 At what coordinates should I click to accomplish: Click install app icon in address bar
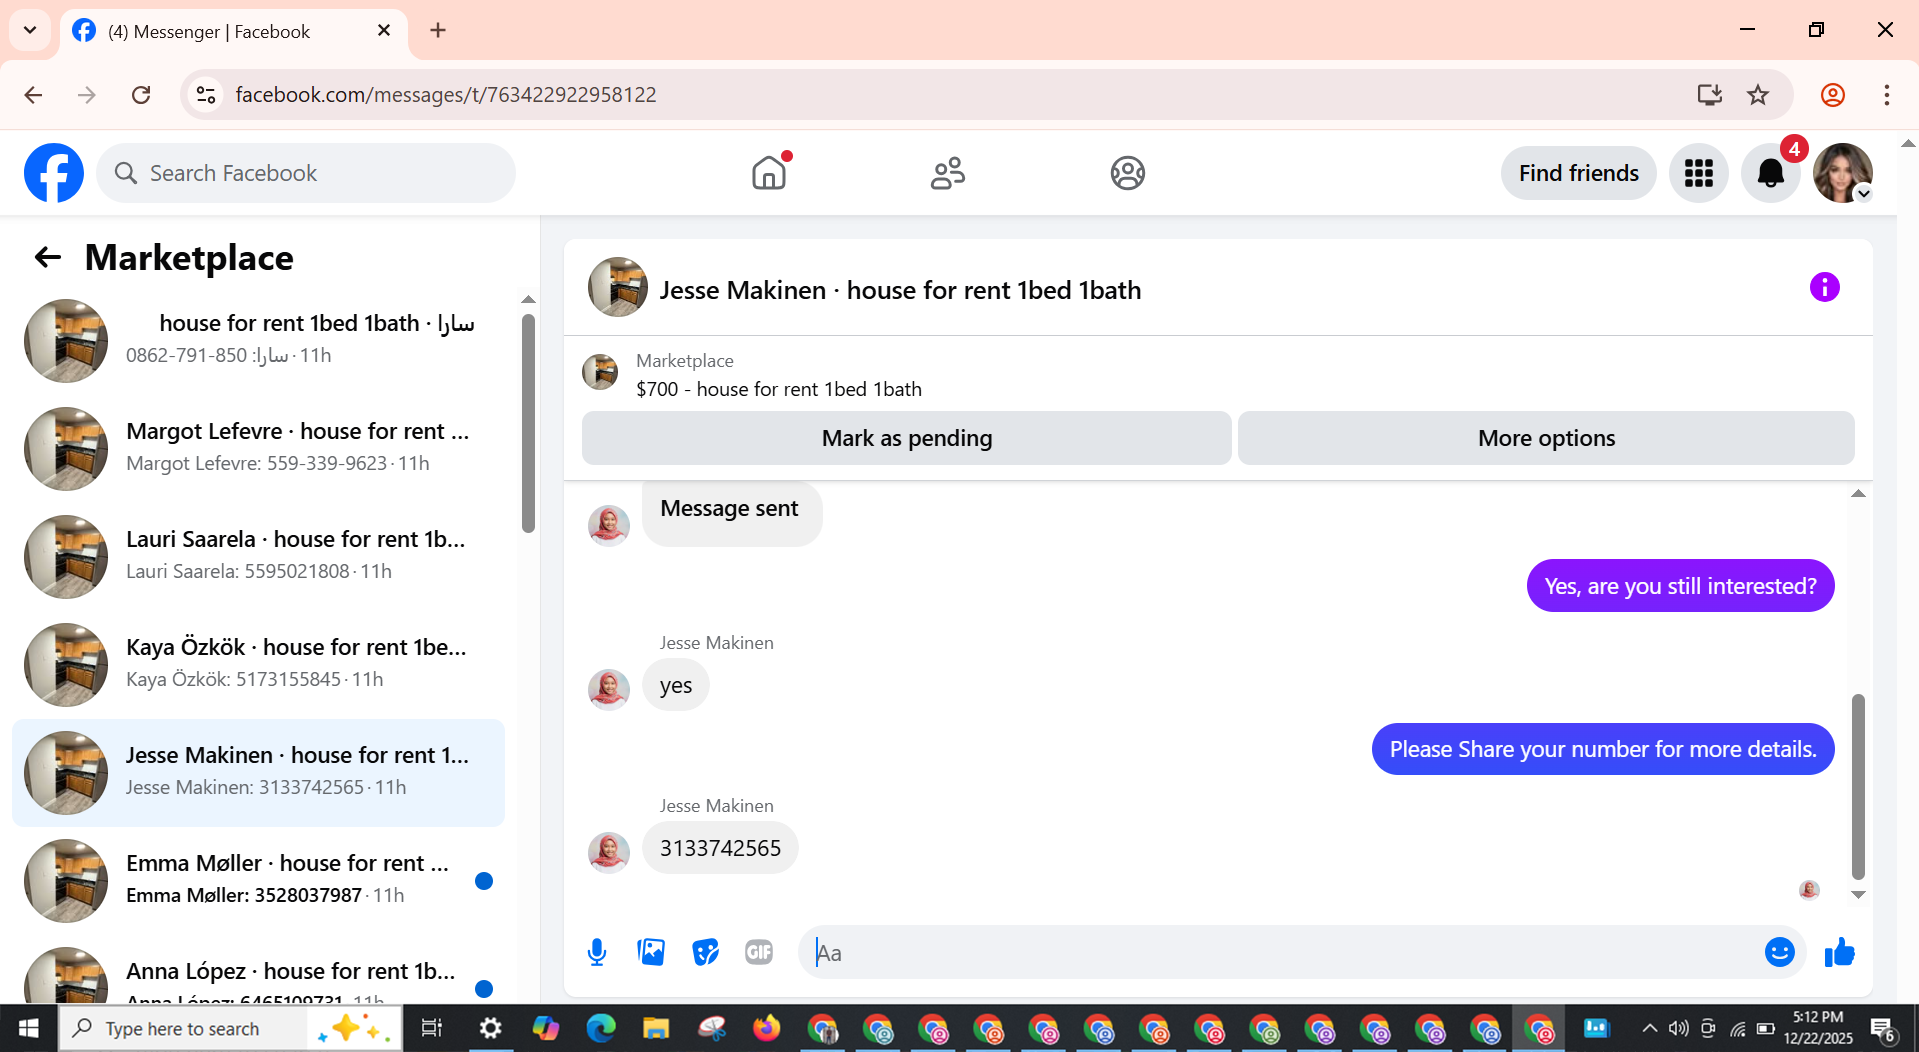click(x=1709, y=95)
